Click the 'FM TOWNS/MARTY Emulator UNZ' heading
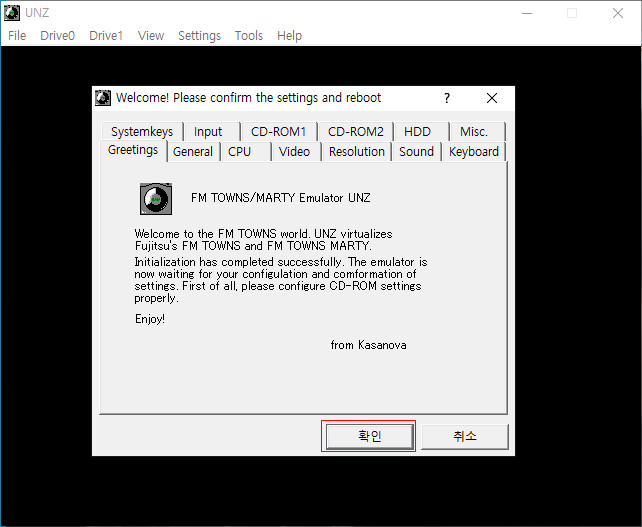 280,198
